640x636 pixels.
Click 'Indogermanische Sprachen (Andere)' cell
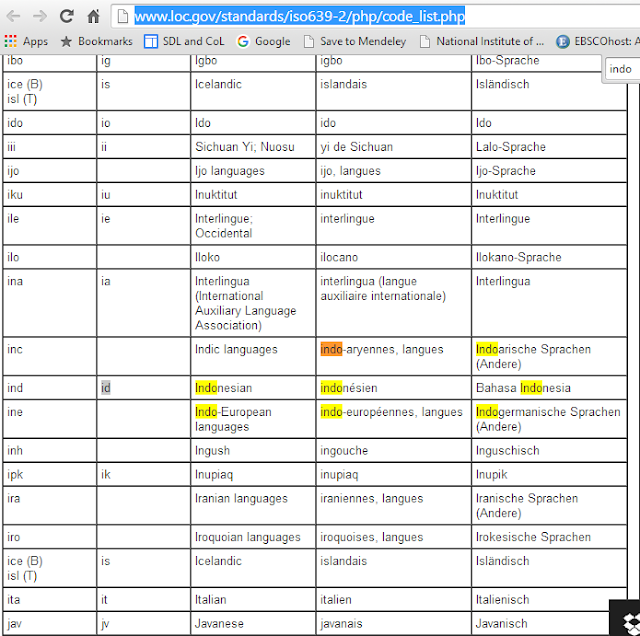[x=549, y=419]
